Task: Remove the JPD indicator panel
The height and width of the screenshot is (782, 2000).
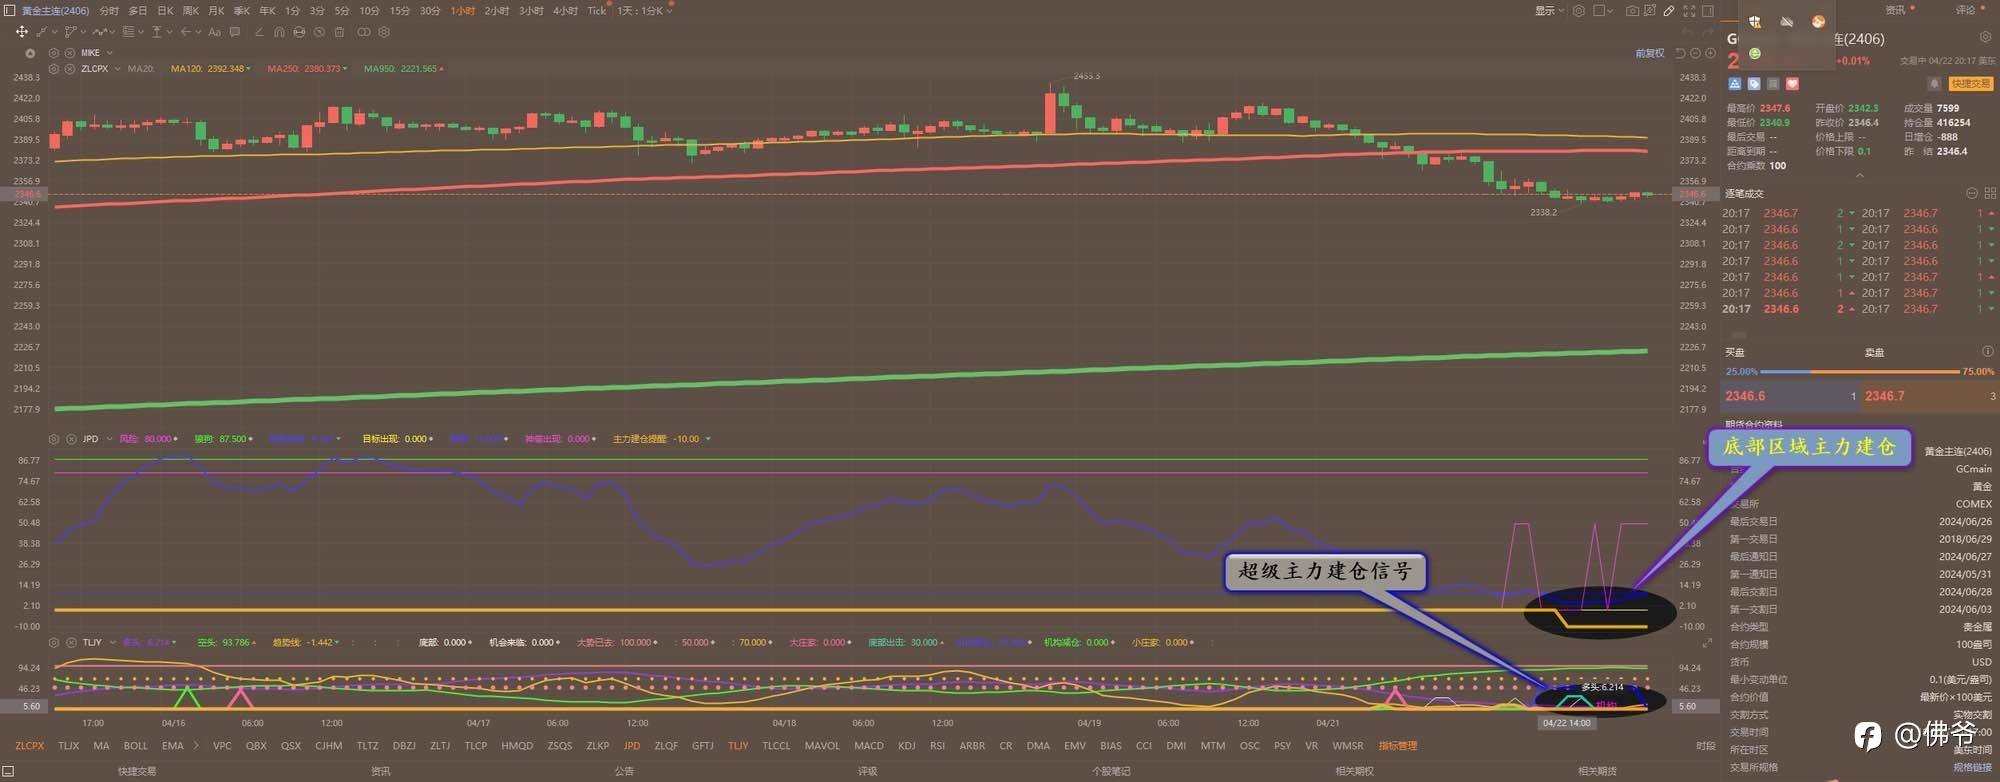Action: pyautogui.click(x=71, y=439)
